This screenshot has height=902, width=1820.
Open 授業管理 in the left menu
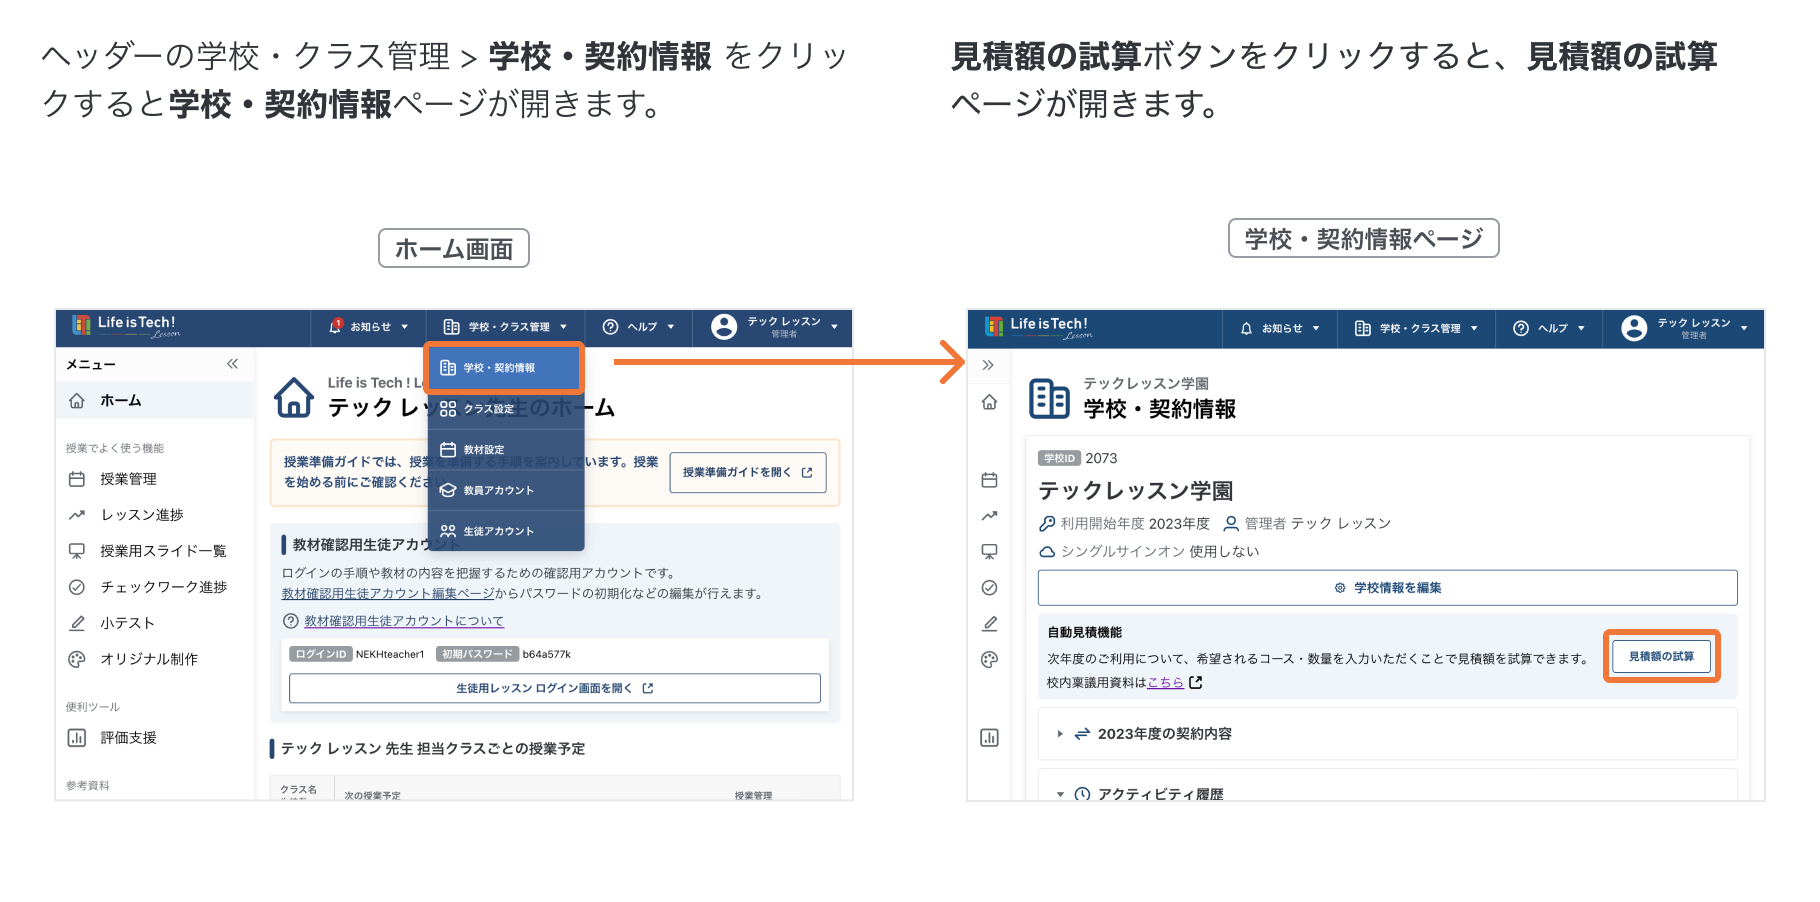click(128, 479)
